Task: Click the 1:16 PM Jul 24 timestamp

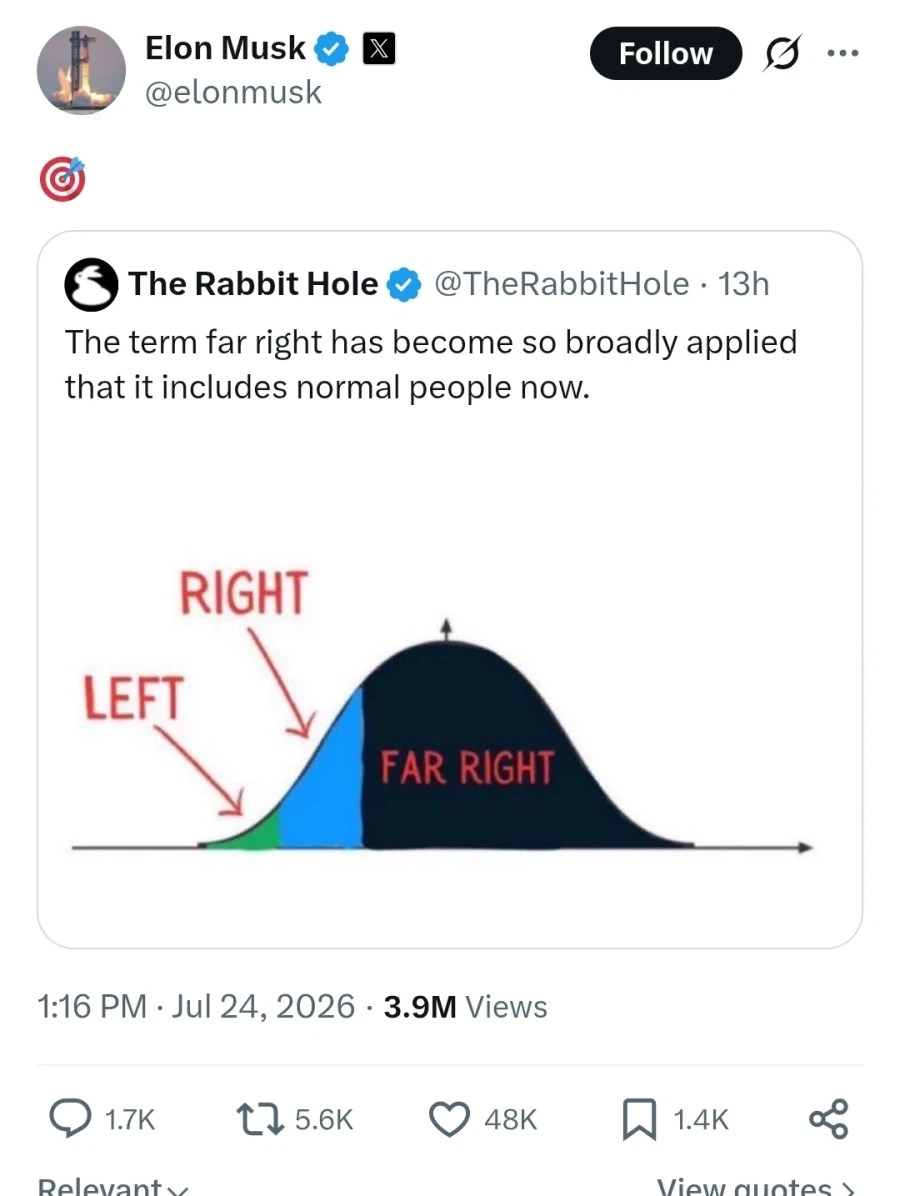Action: [x=196, y=1007]
